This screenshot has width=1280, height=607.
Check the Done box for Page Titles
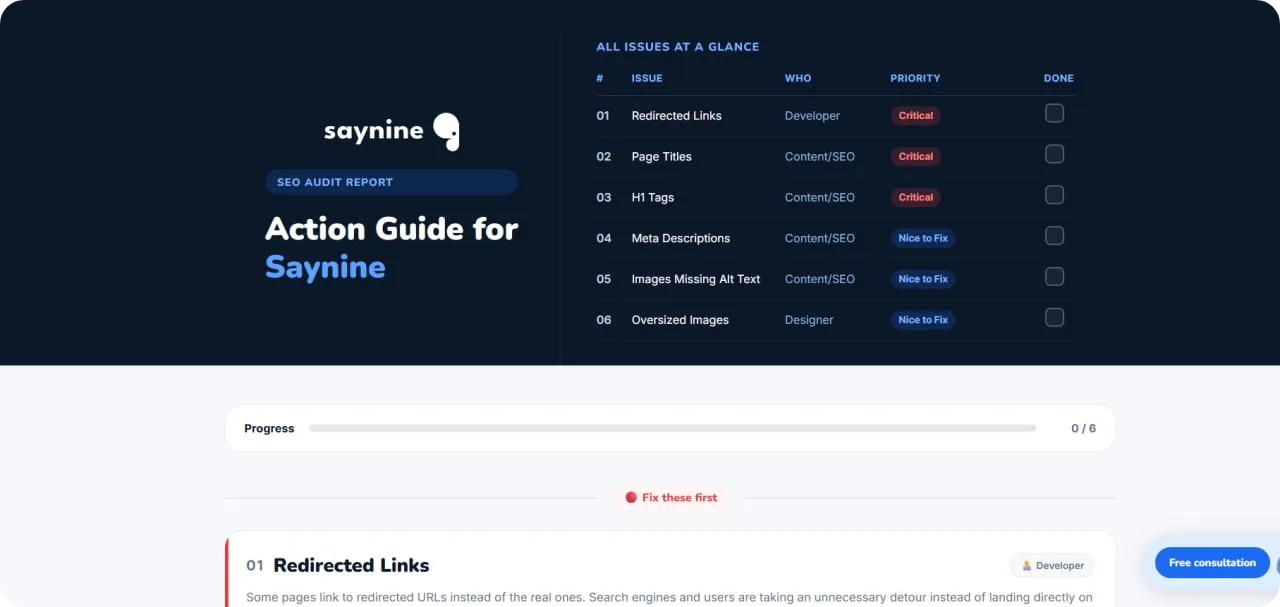click(x=1054, y=154)
